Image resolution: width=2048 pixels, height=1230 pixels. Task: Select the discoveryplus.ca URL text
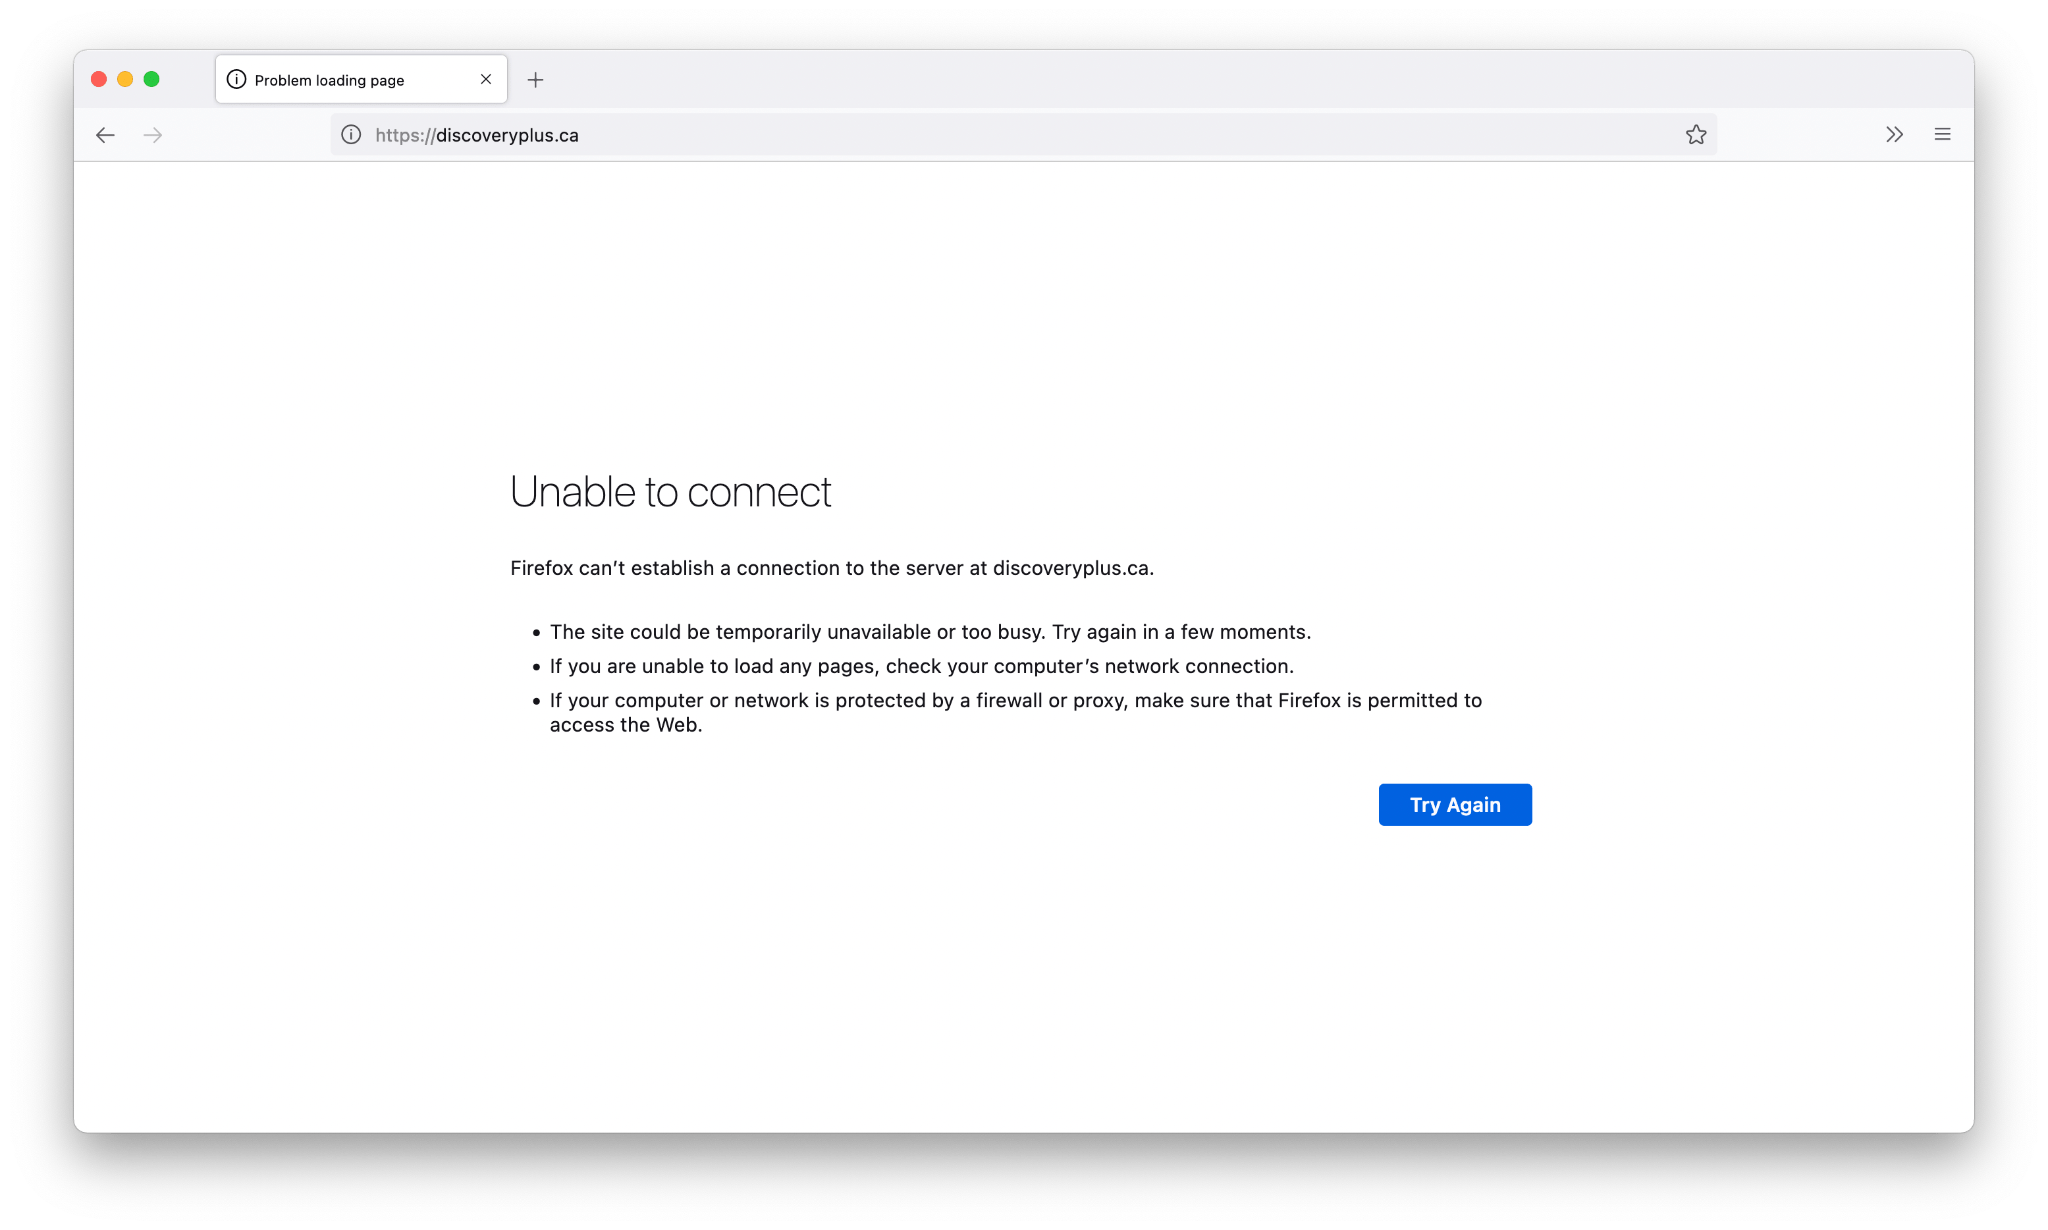pos(477,134)
